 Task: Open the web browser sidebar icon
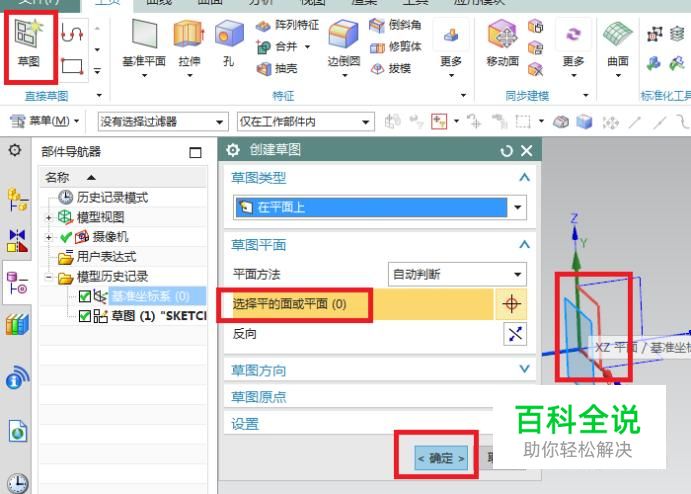click(x=18, y=431)
